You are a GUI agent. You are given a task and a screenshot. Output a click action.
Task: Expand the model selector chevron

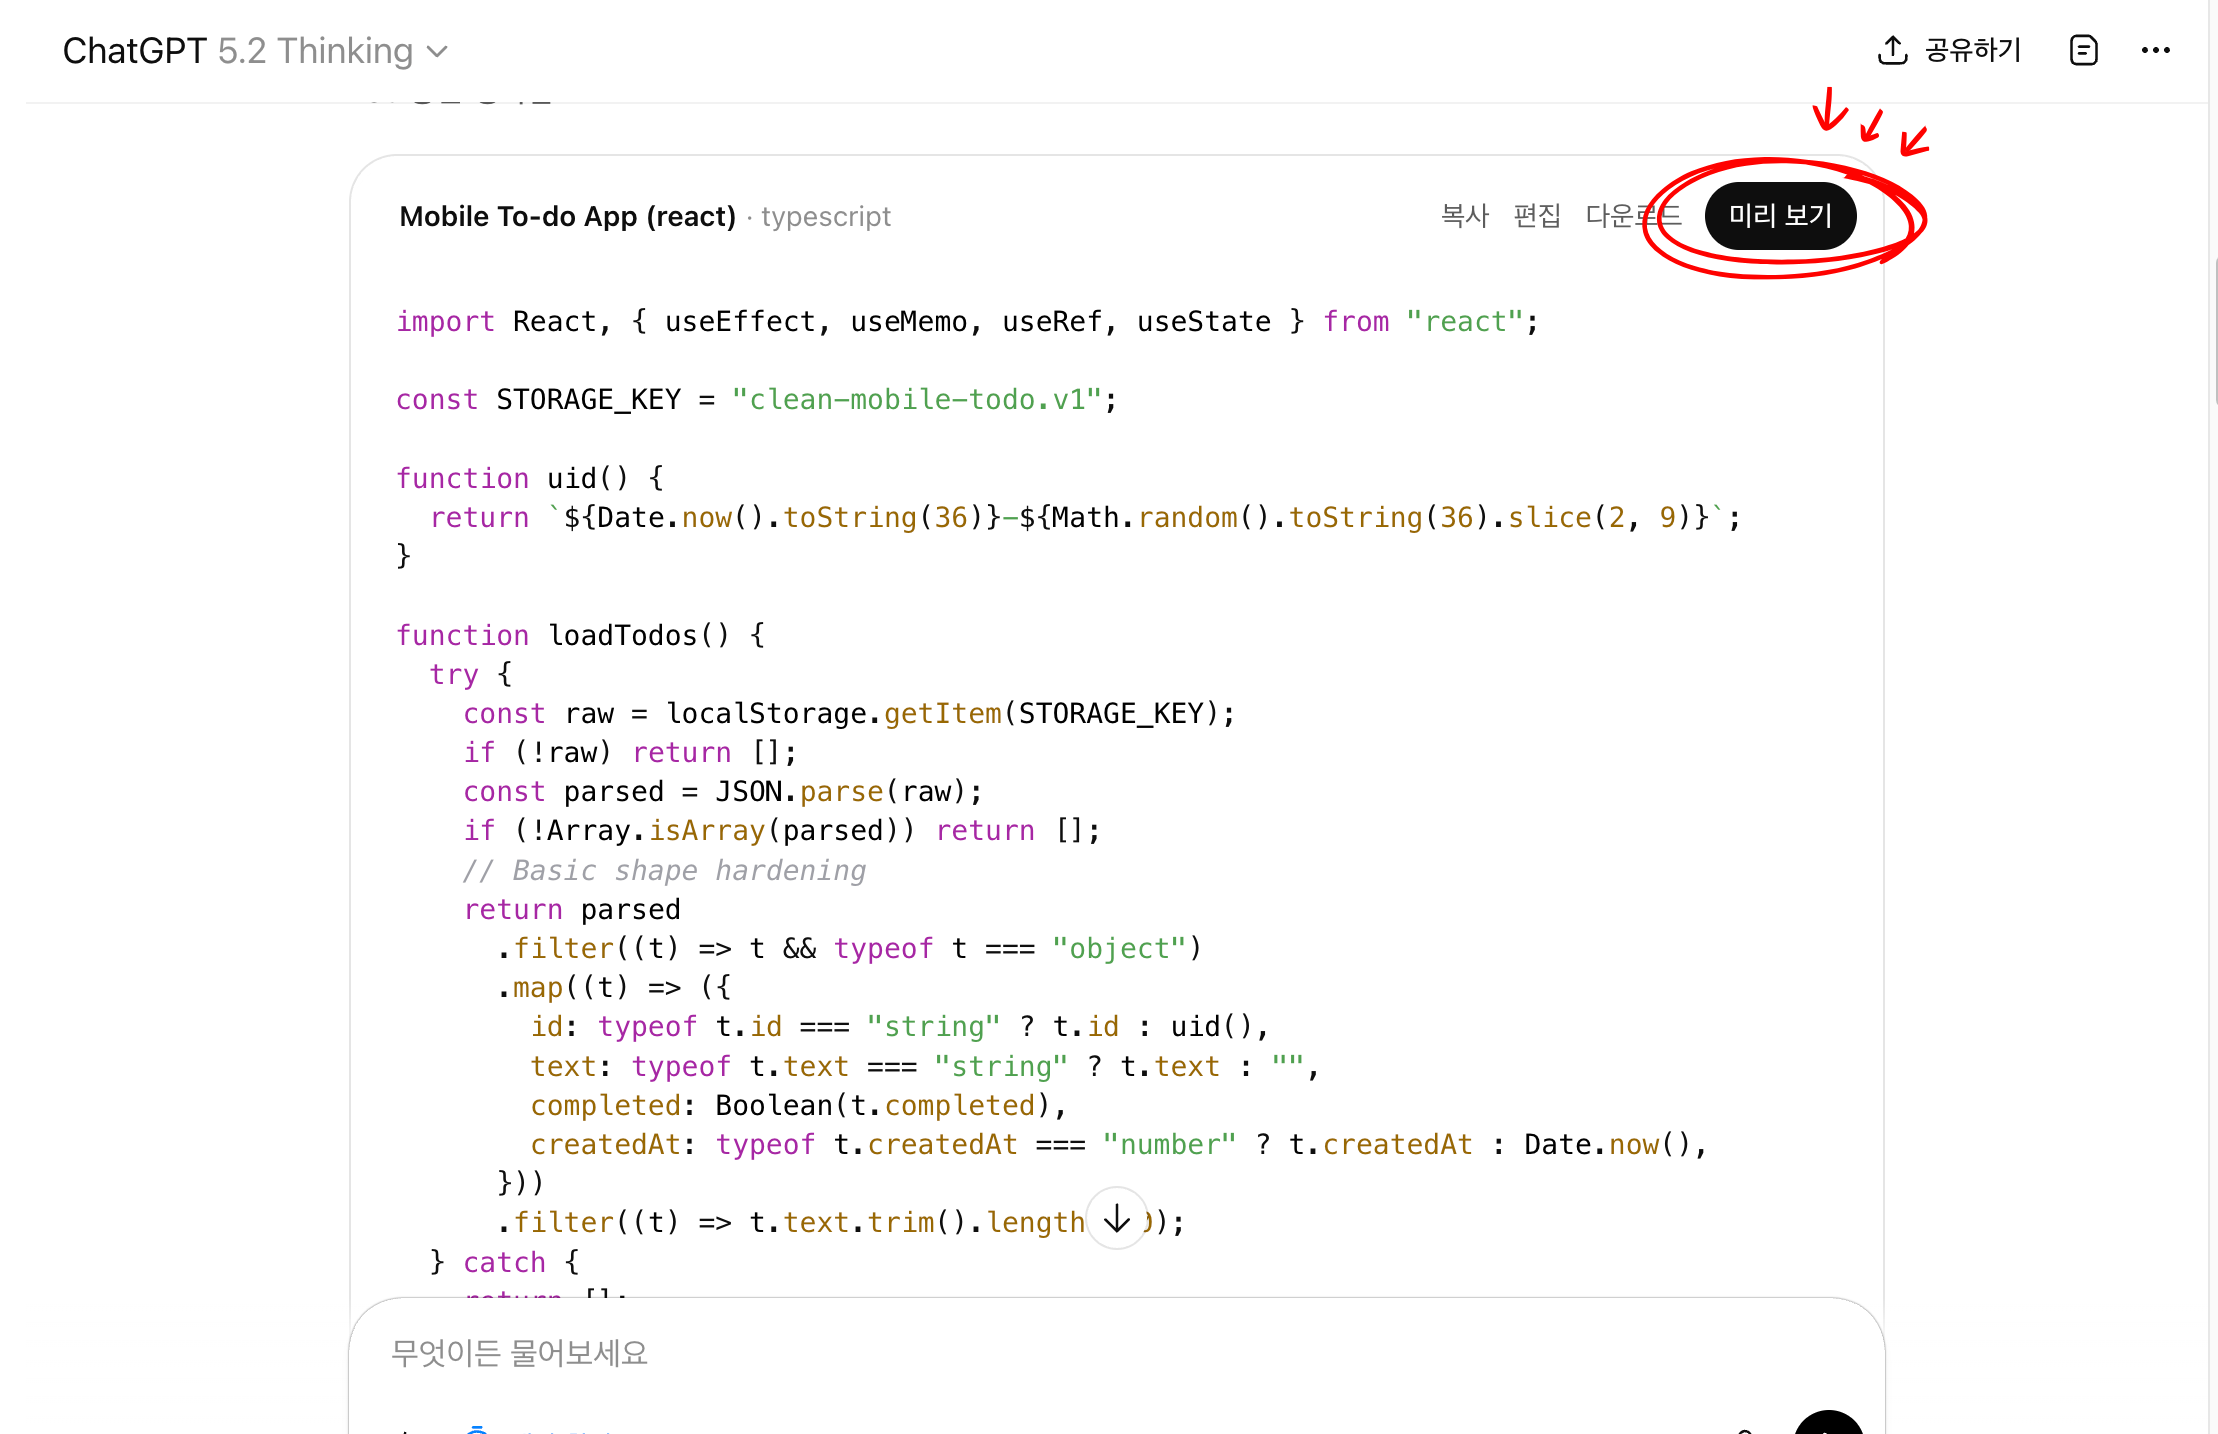[437, 52]
